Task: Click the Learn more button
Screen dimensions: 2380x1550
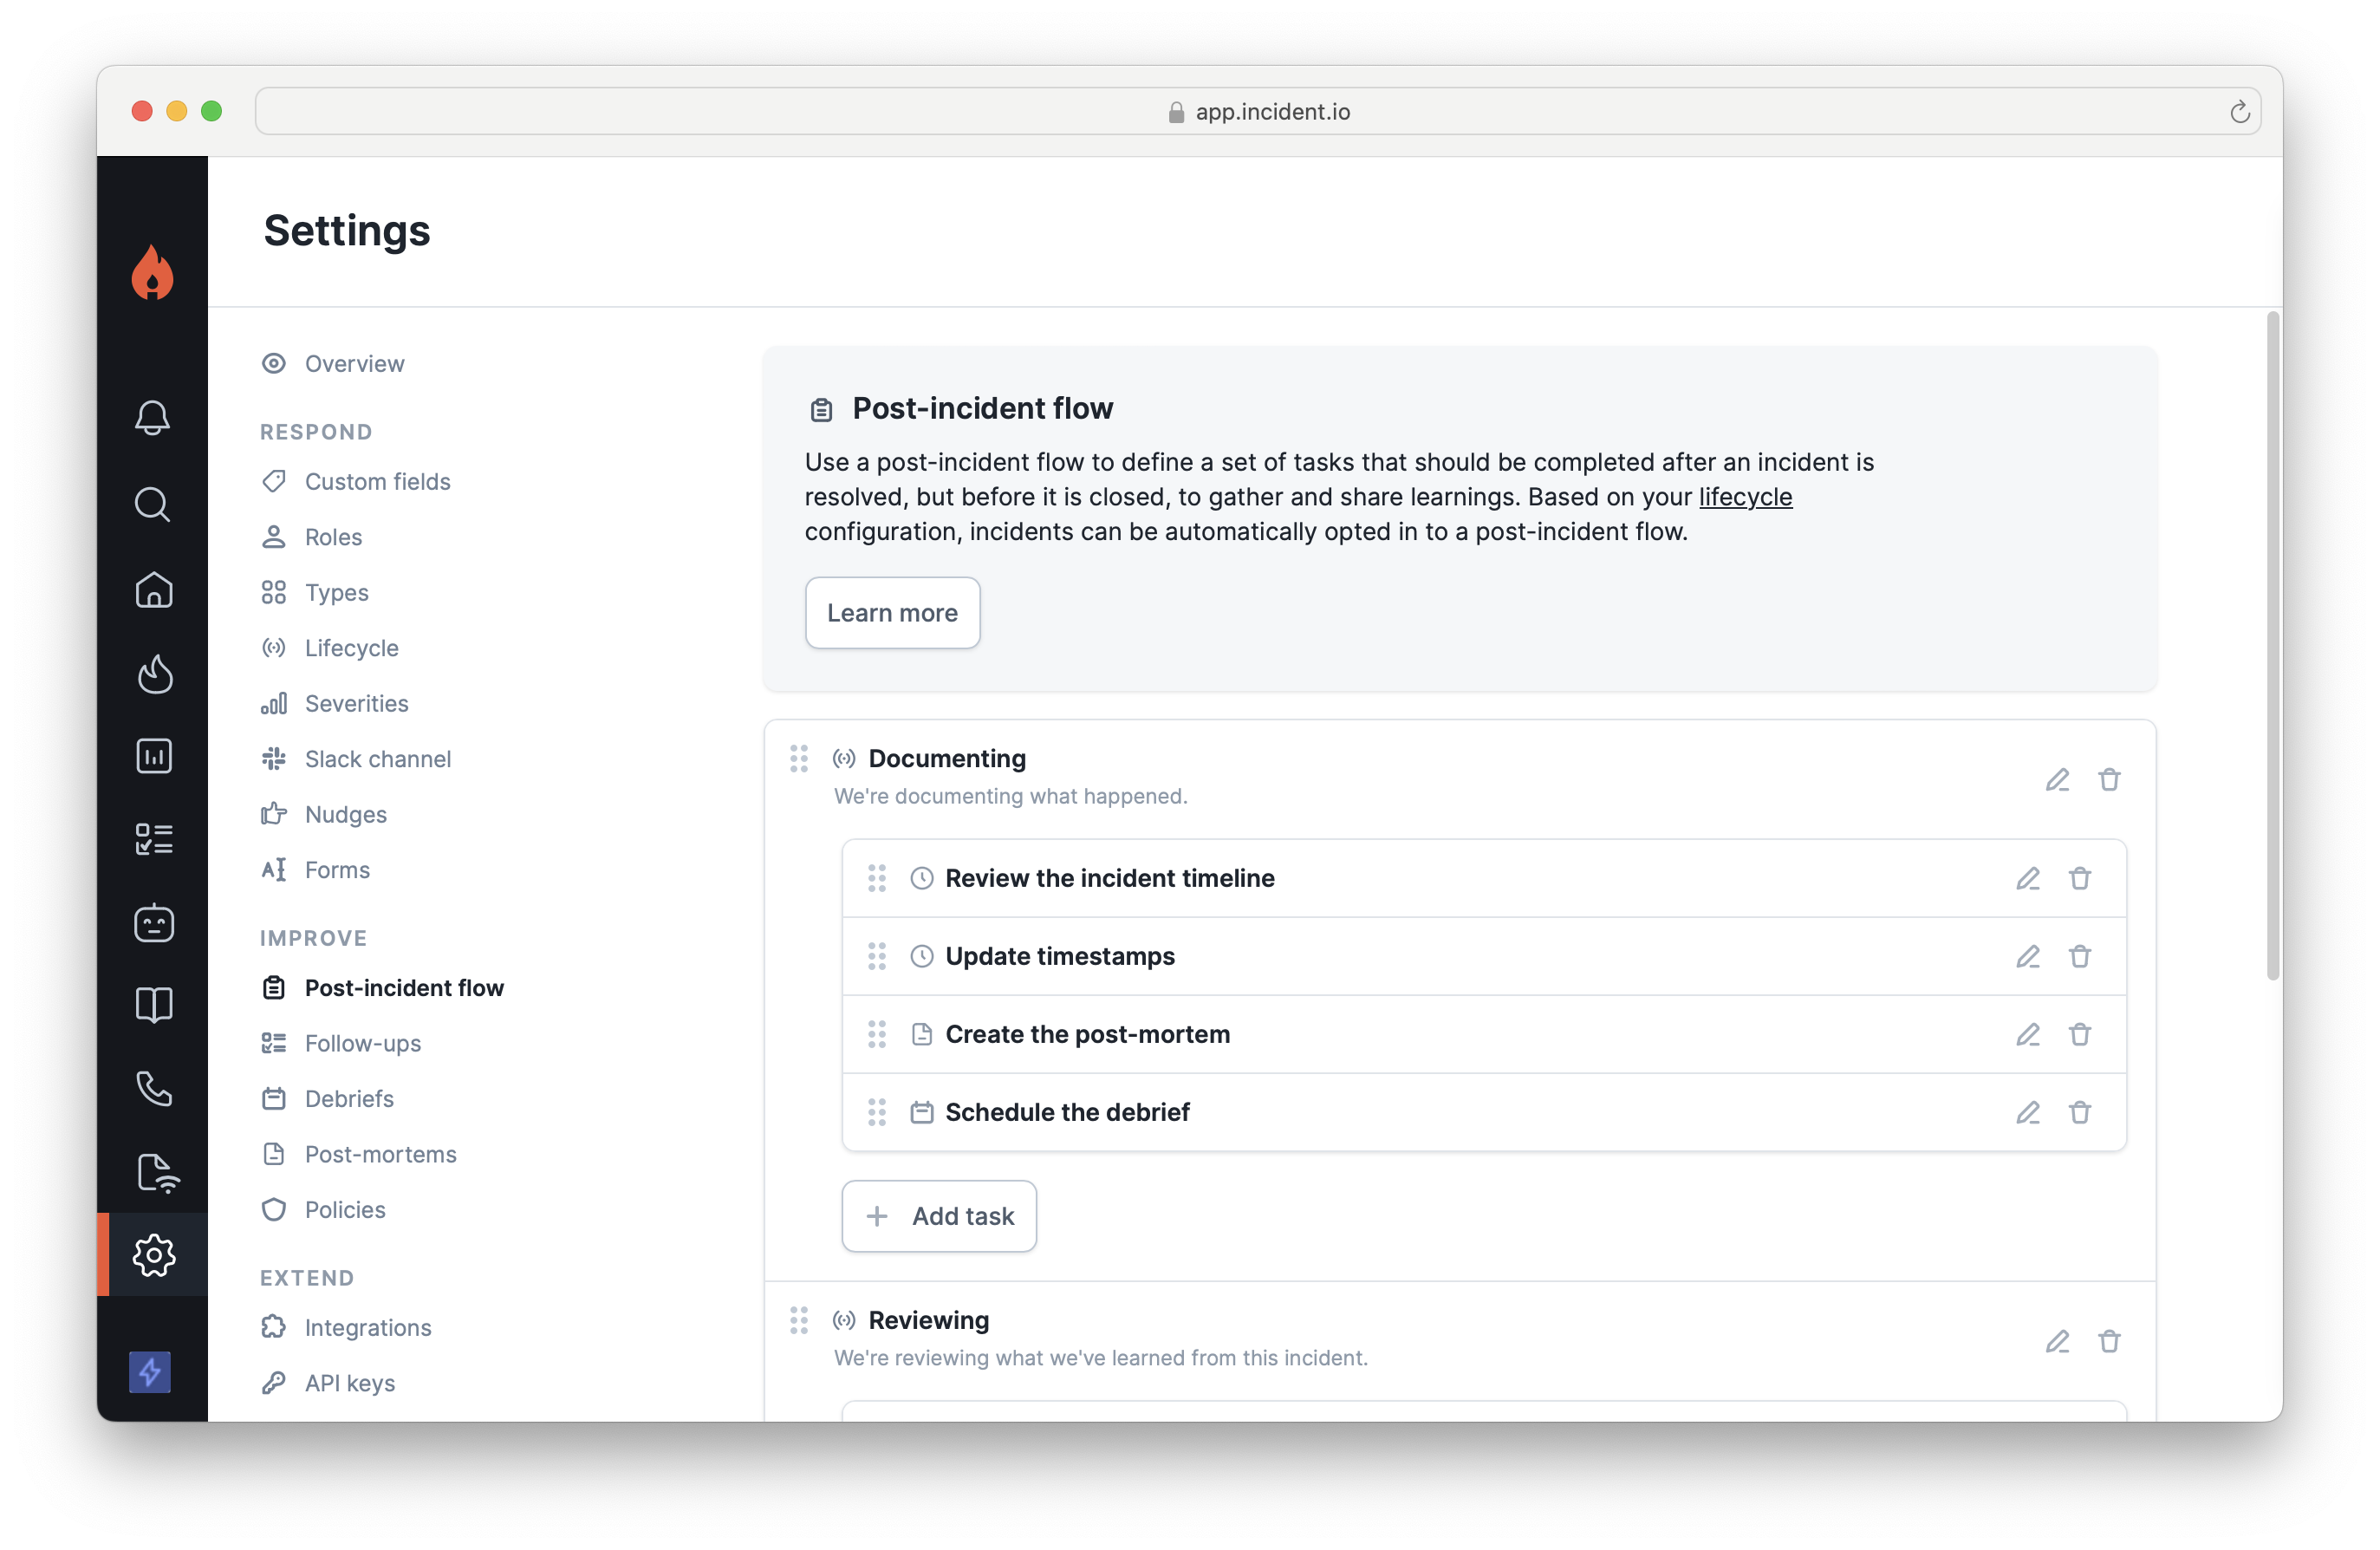Action: 892,612
